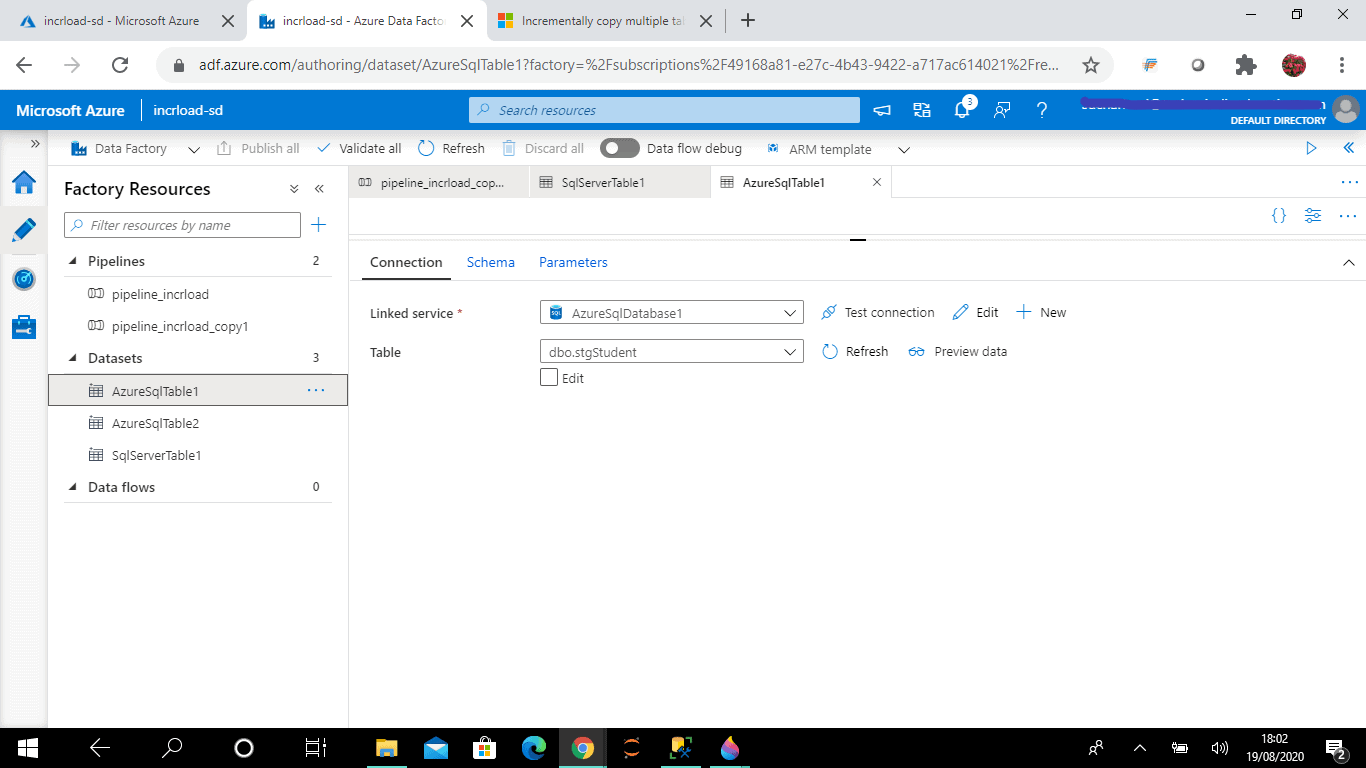Open pipeline_incrload_copy1 in the resource tree
Image resolution: width=1366 pixels, height=768 pixels.
tap(180, 326)
